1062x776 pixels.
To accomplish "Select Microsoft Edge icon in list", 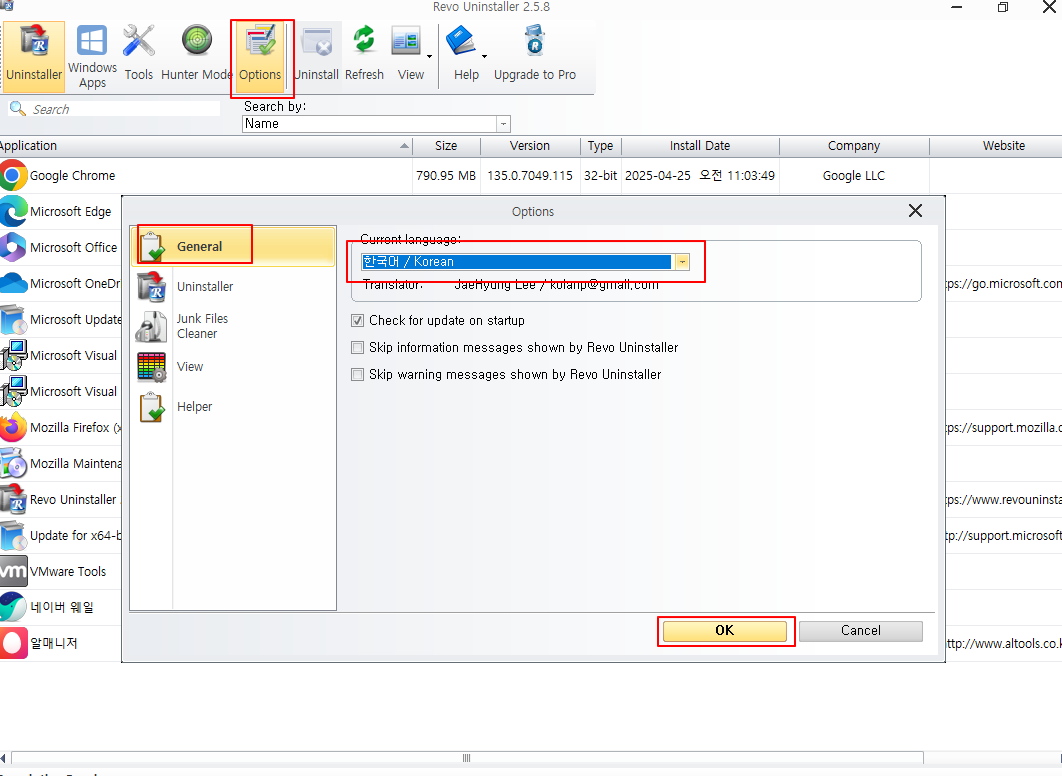I will [x=14, y=211].
